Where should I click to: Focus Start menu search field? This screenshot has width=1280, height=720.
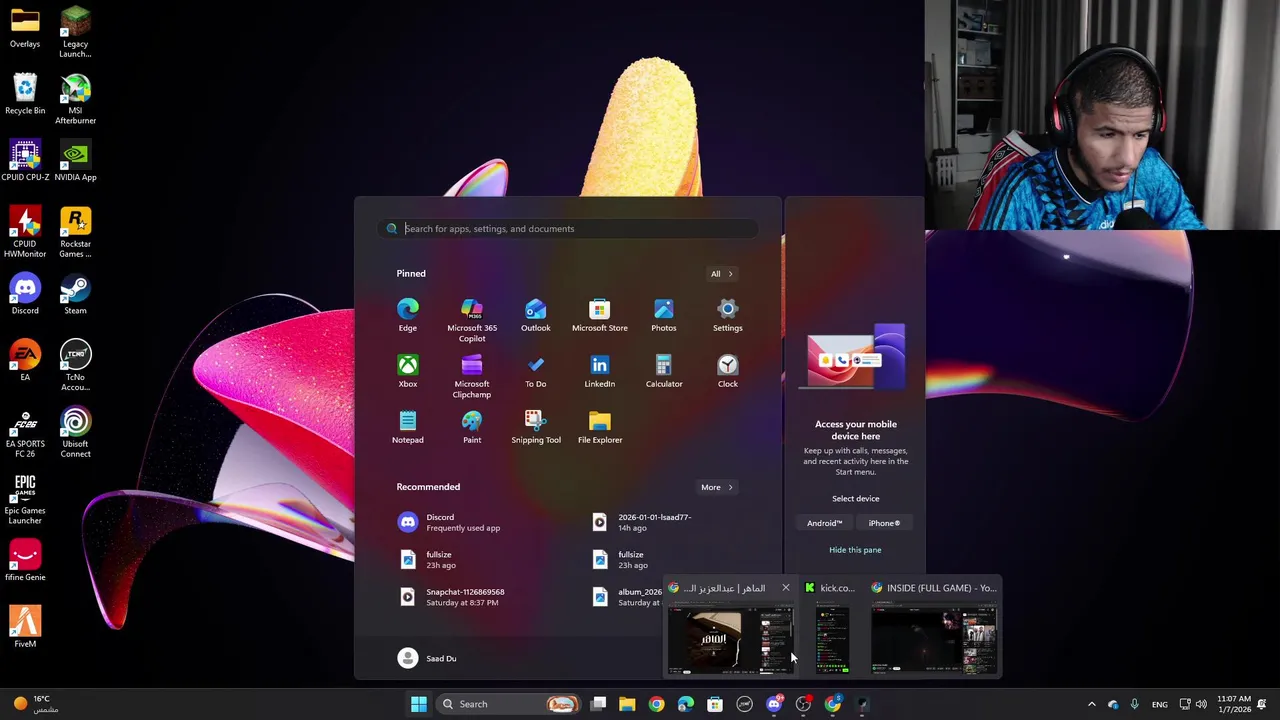(x=567, y=229)
